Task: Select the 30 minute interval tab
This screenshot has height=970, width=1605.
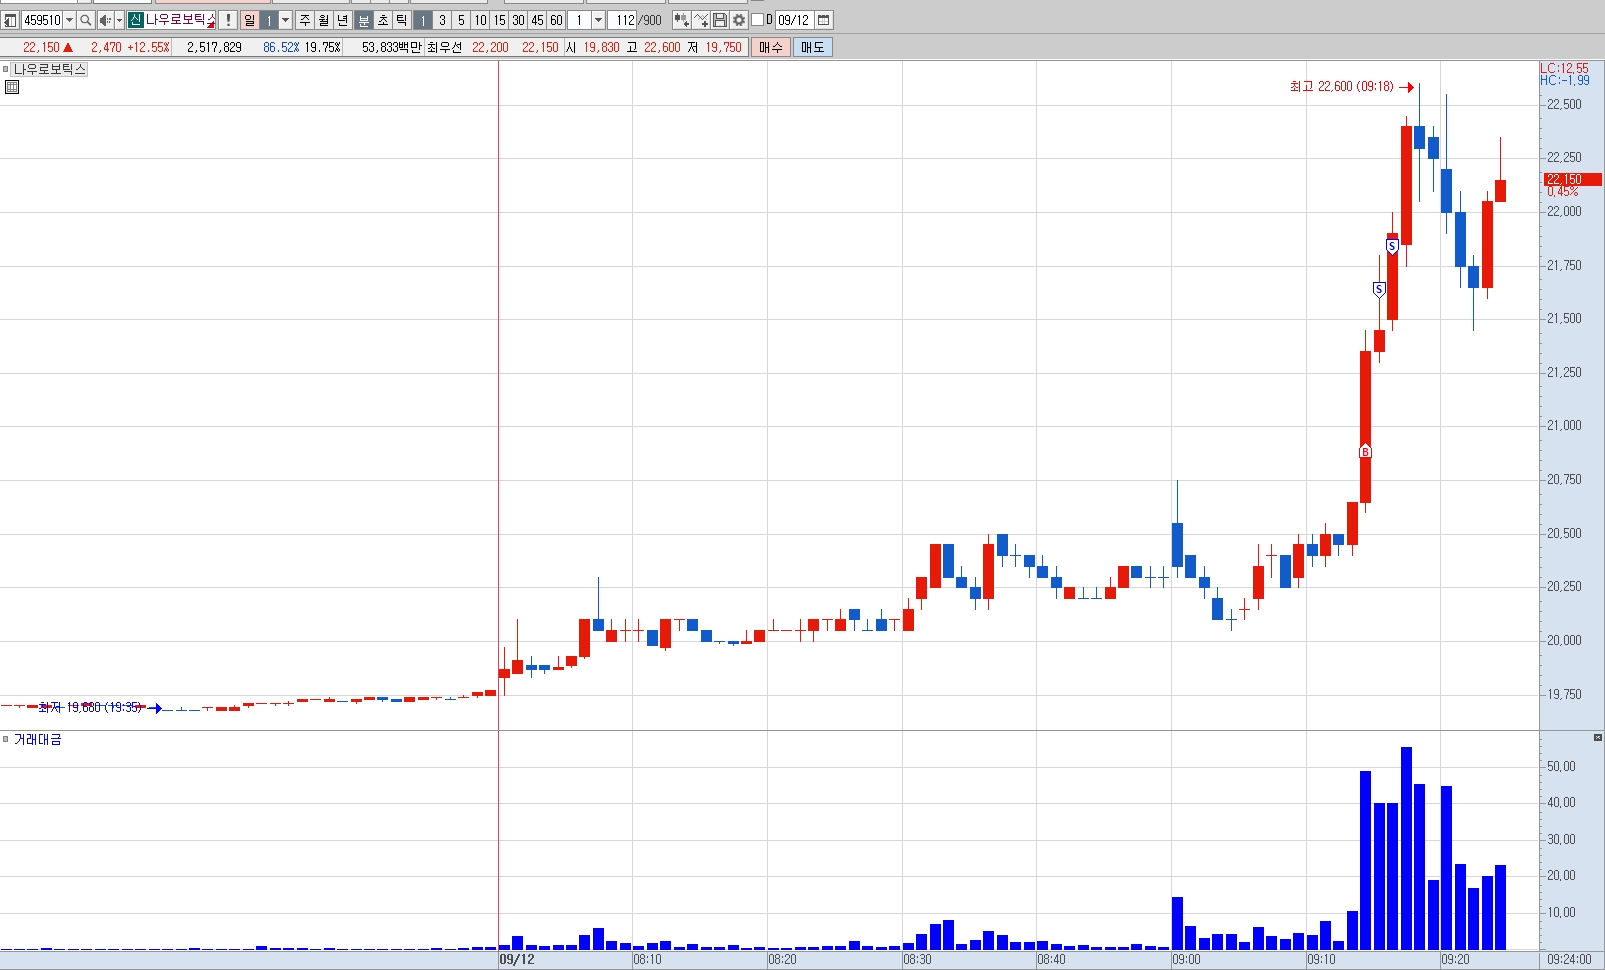Action: pos(518,20)
